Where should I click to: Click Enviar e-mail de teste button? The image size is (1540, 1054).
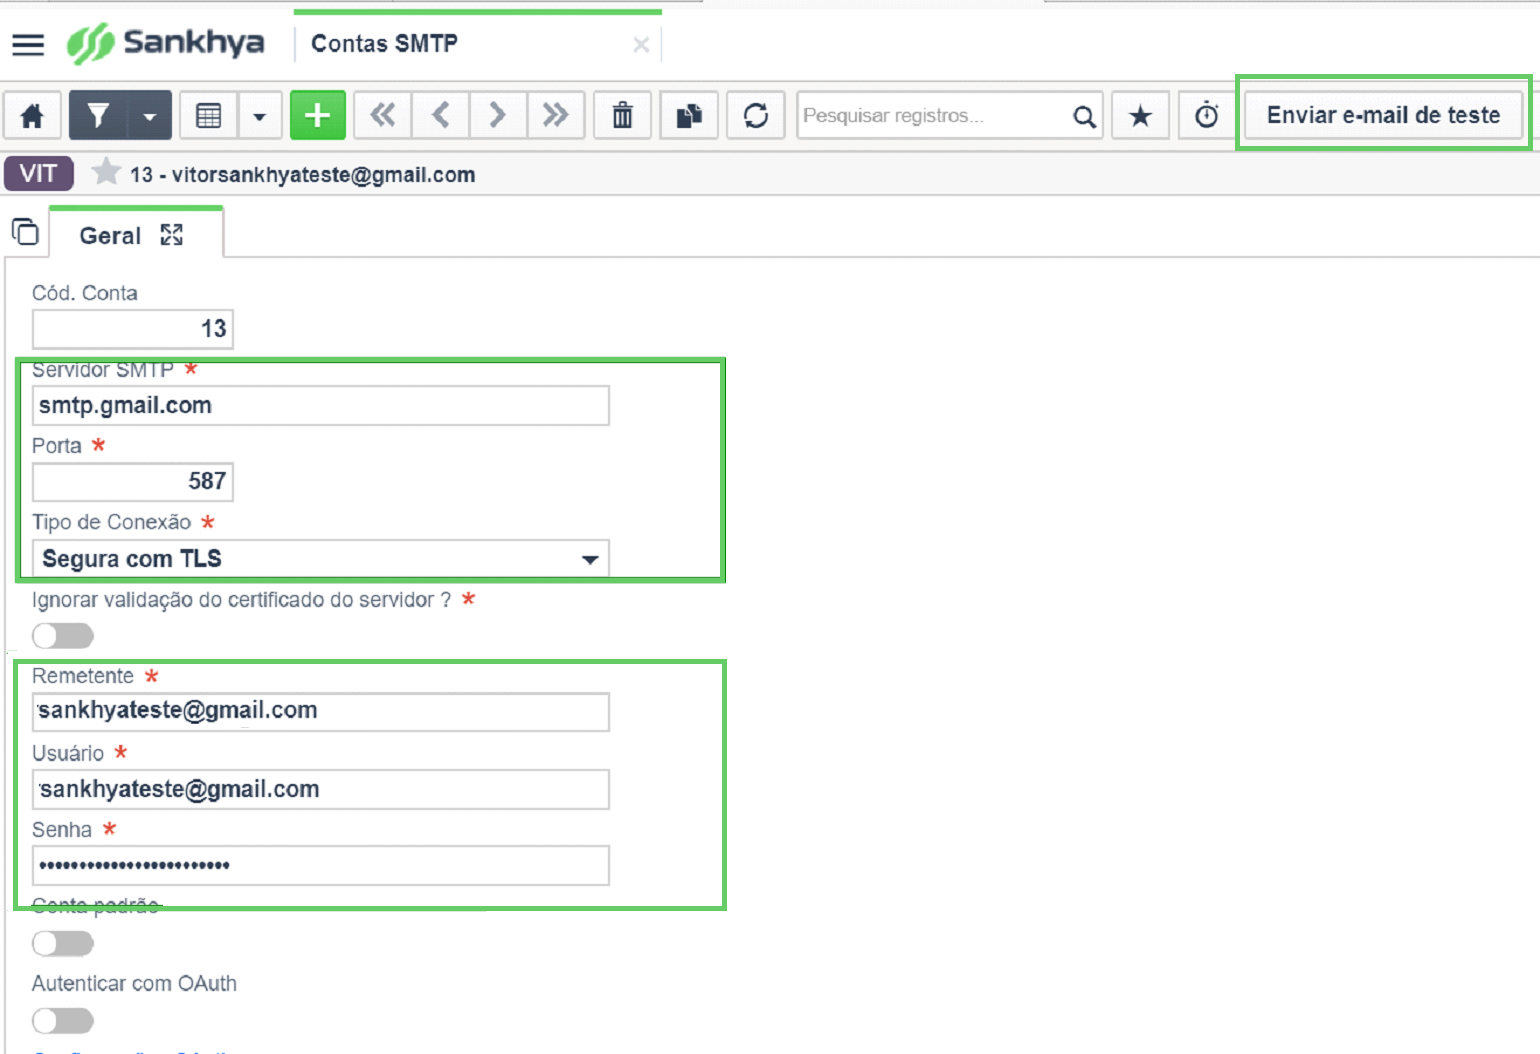pos(1383,115)
